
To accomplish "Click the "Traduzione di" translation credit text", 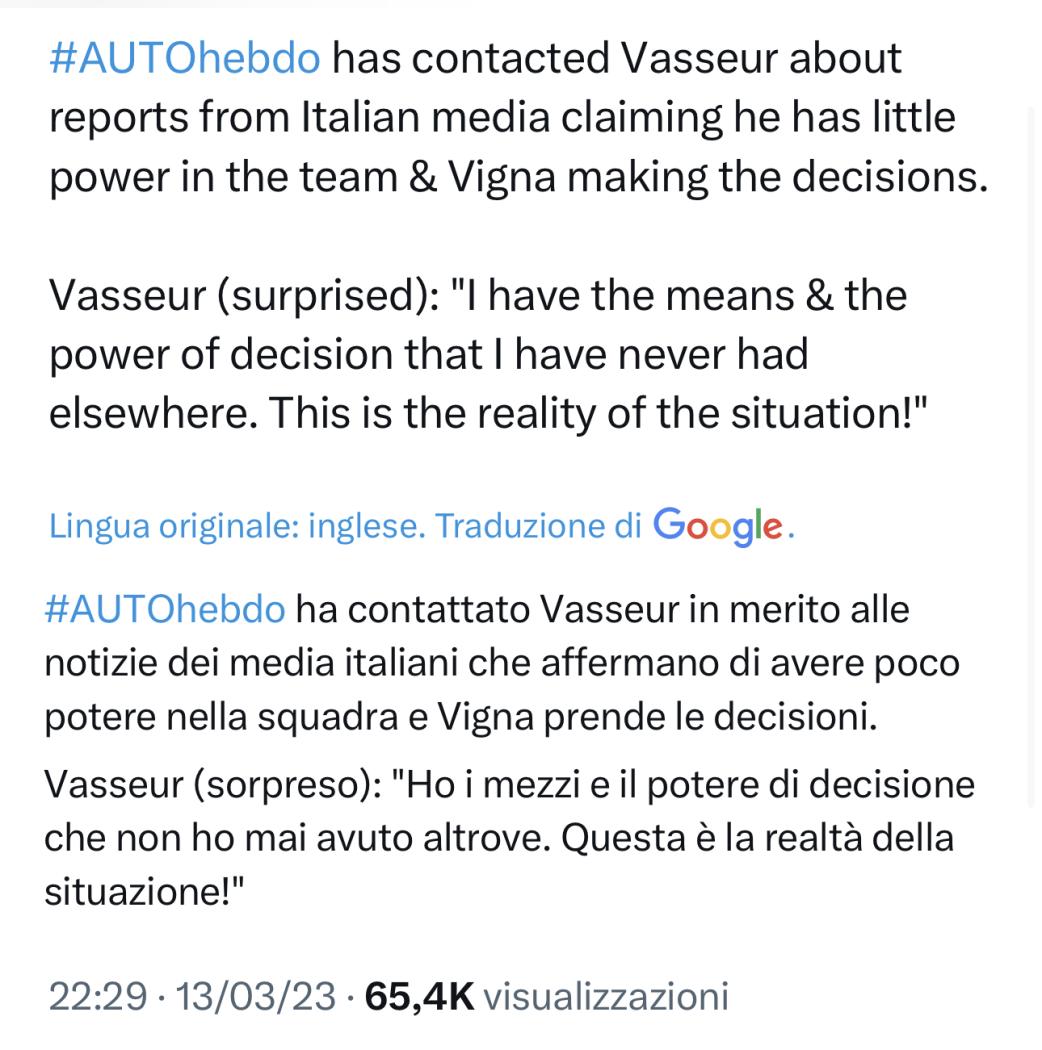I will pyautogui.click(x=538, y=526).
